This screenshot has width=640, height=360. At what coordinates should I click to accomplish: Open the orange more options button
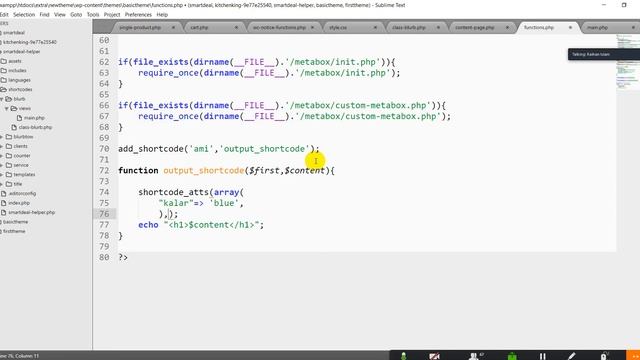633,355
